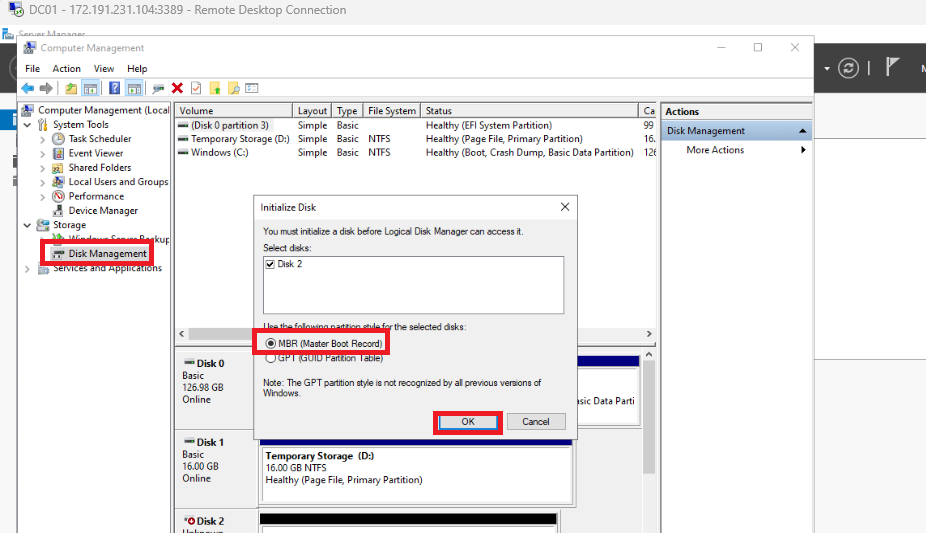
Task: Sort by the Volume column header
Action: point(234,110)
